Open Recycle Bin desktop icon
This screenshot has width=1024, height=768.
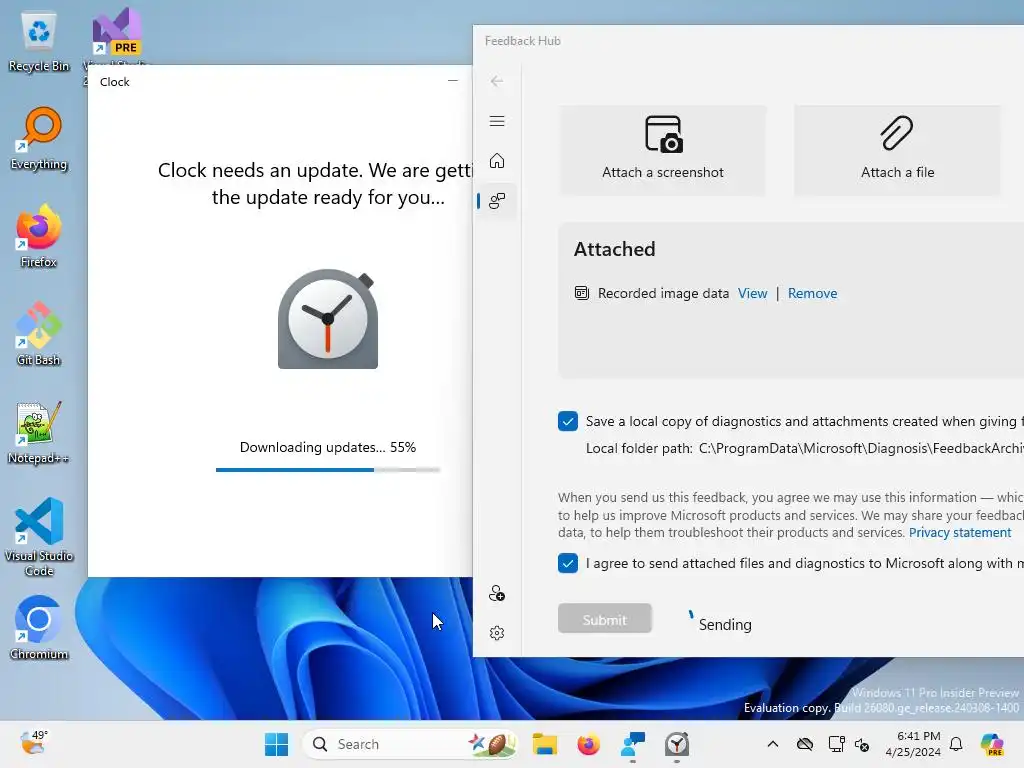(39, 42)
